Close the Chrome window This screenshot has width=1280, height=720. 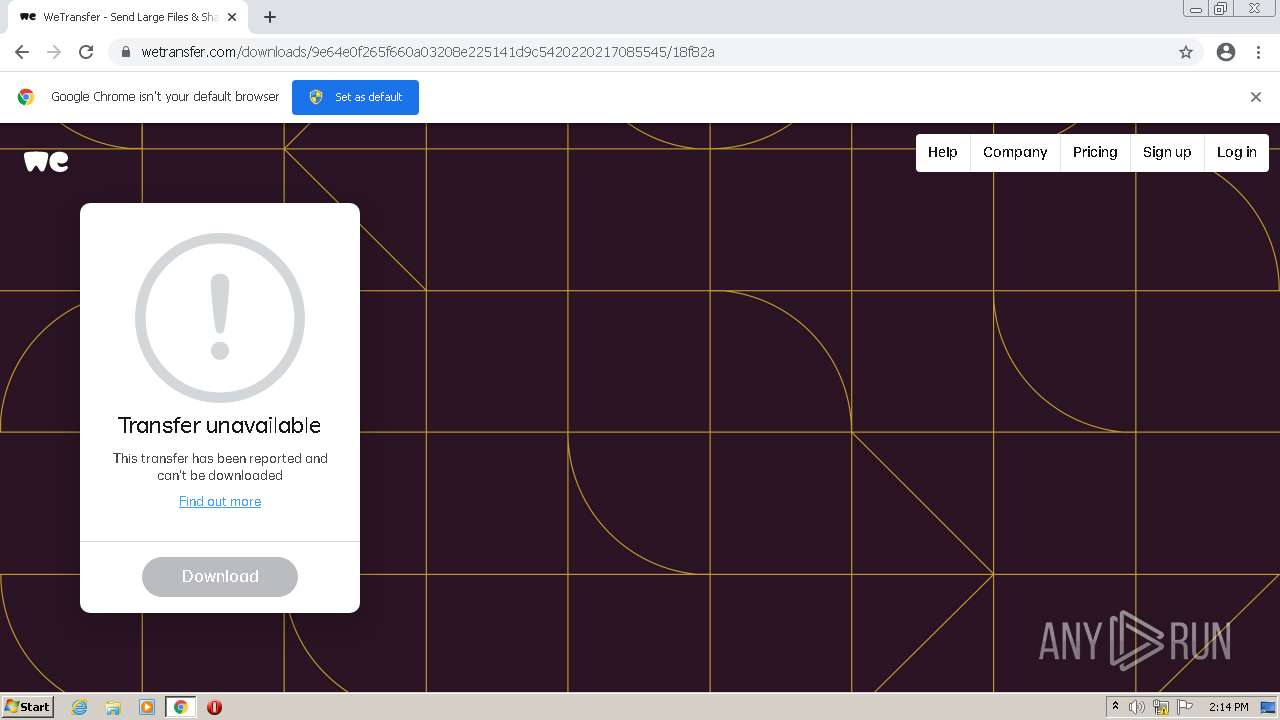coord(1254,9)
